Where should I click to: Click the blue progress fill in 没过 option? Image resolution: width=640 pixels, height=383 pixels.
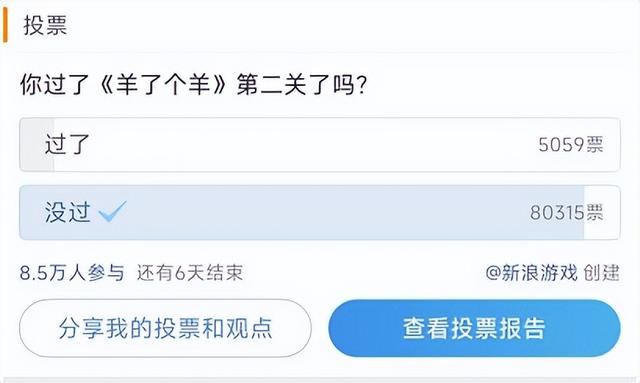pyautogui.click(x=302, y=212)
